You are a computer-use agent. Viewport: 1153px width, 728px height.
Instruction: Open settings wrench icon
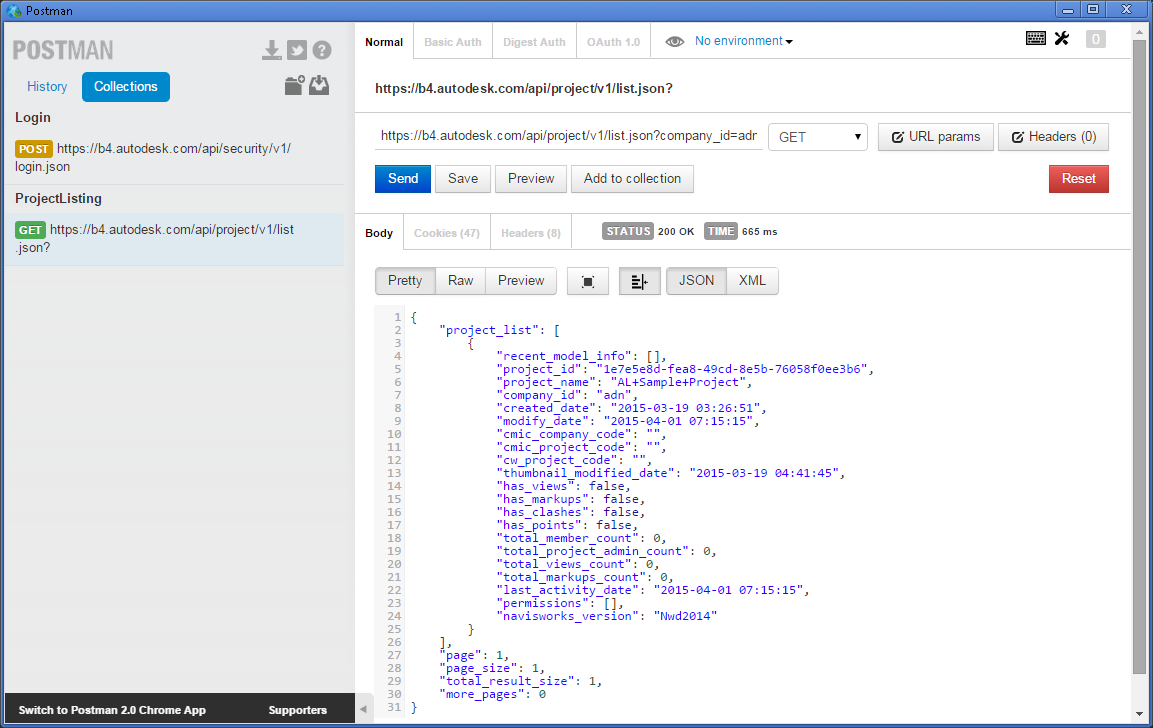pyautogui.click(x=1062, y=38)
